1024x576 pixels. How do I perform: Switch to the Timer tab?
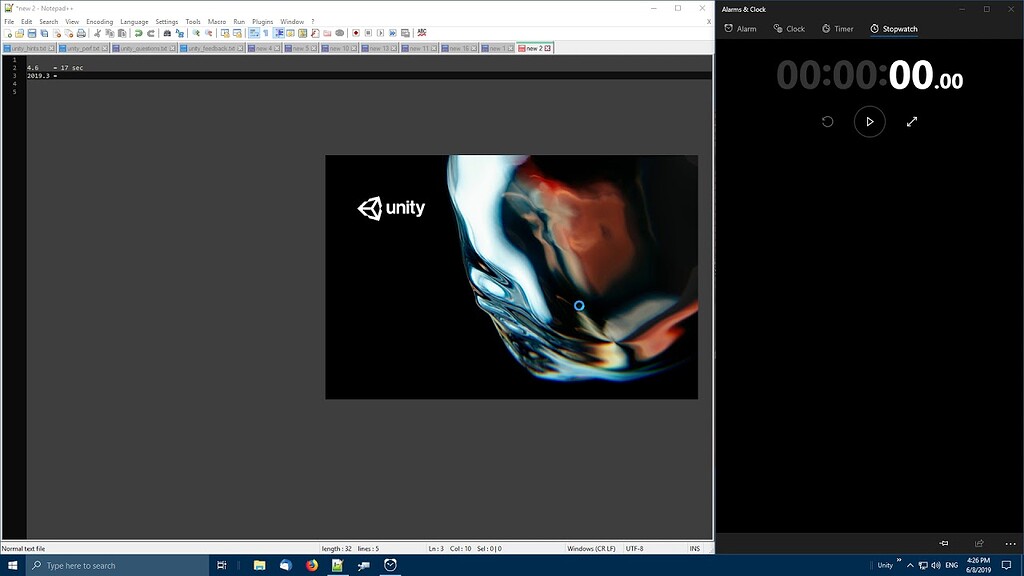[836, 28]
